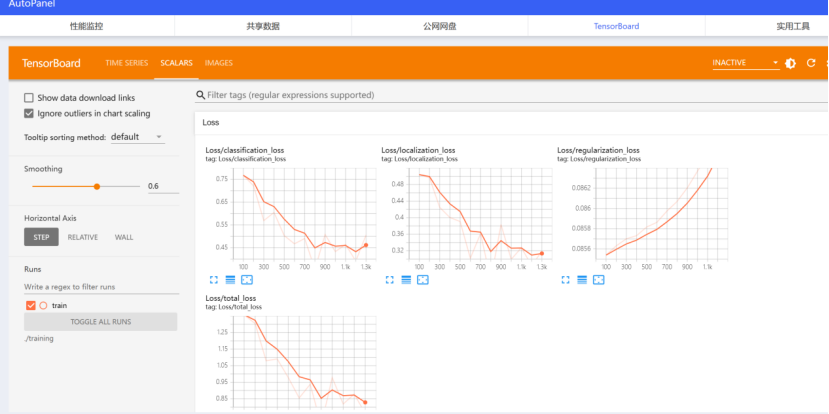Select WALL horizontal axis mode

click(x=124, y=237)
